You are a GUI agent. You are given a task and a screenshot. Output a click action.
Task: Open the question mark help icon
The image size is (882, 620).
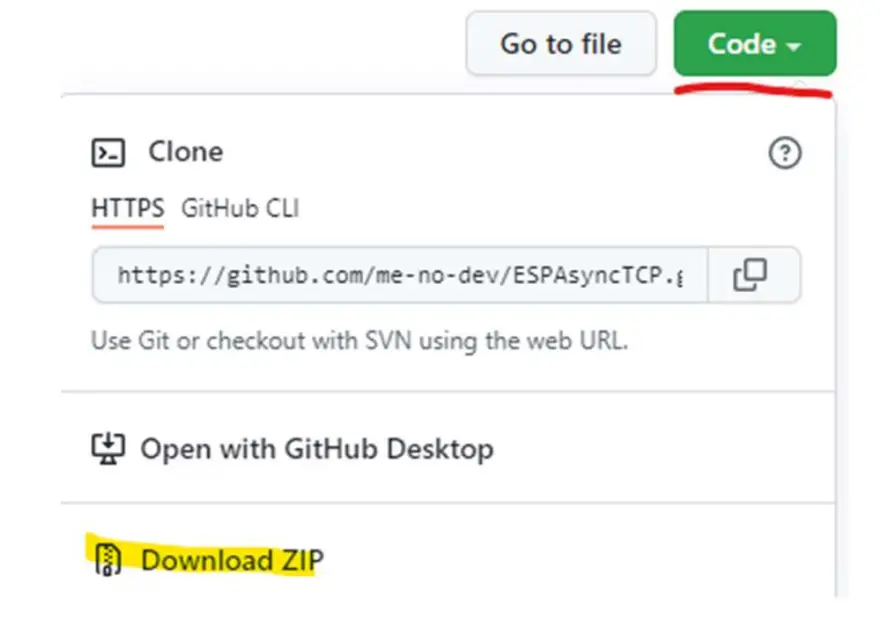[785, 153]
